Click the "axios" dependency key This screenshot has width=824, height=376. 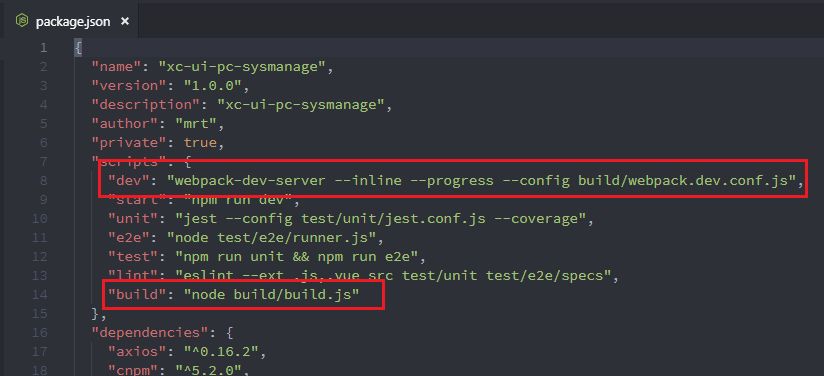138,351
